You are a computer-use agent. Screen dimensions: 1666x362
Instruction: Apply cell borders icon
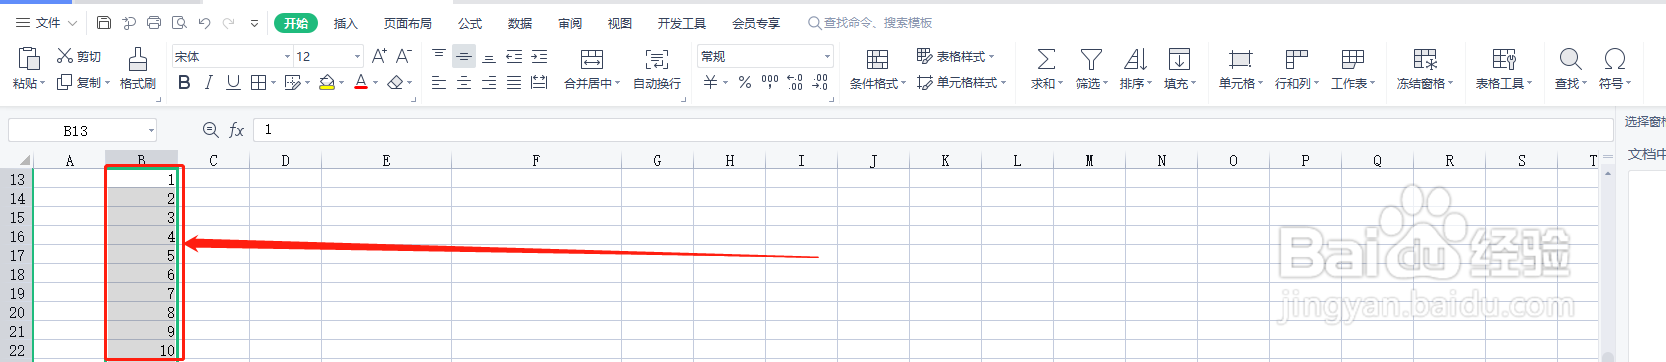[258, 82]
